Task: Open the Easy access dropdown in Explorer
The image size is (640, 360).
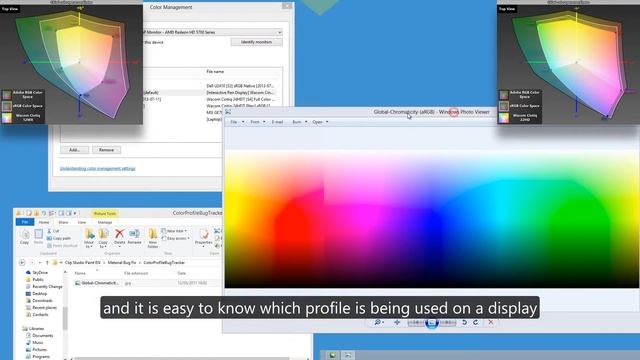Action: tap(176, 238)
